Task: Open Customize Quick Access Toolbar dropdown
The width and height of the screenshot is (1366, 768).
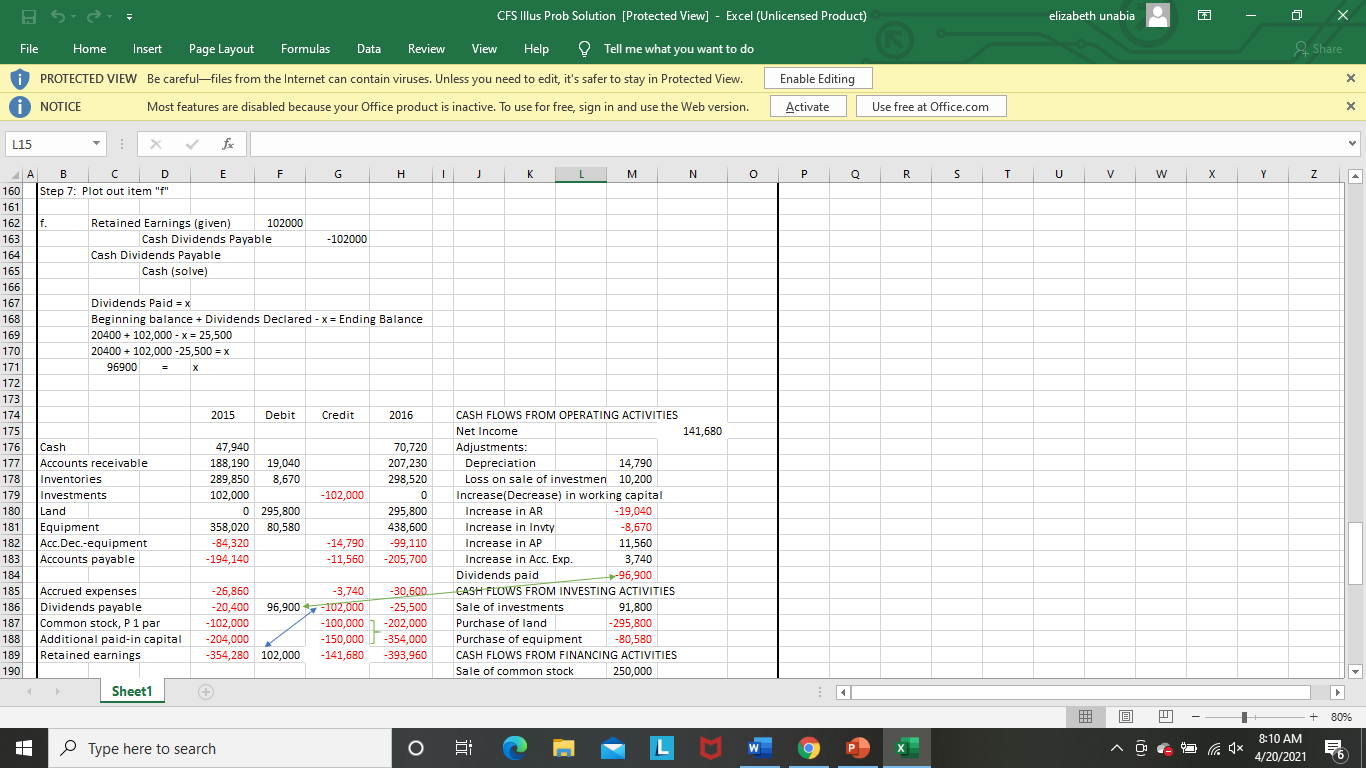Action: [x=128, y=15]
